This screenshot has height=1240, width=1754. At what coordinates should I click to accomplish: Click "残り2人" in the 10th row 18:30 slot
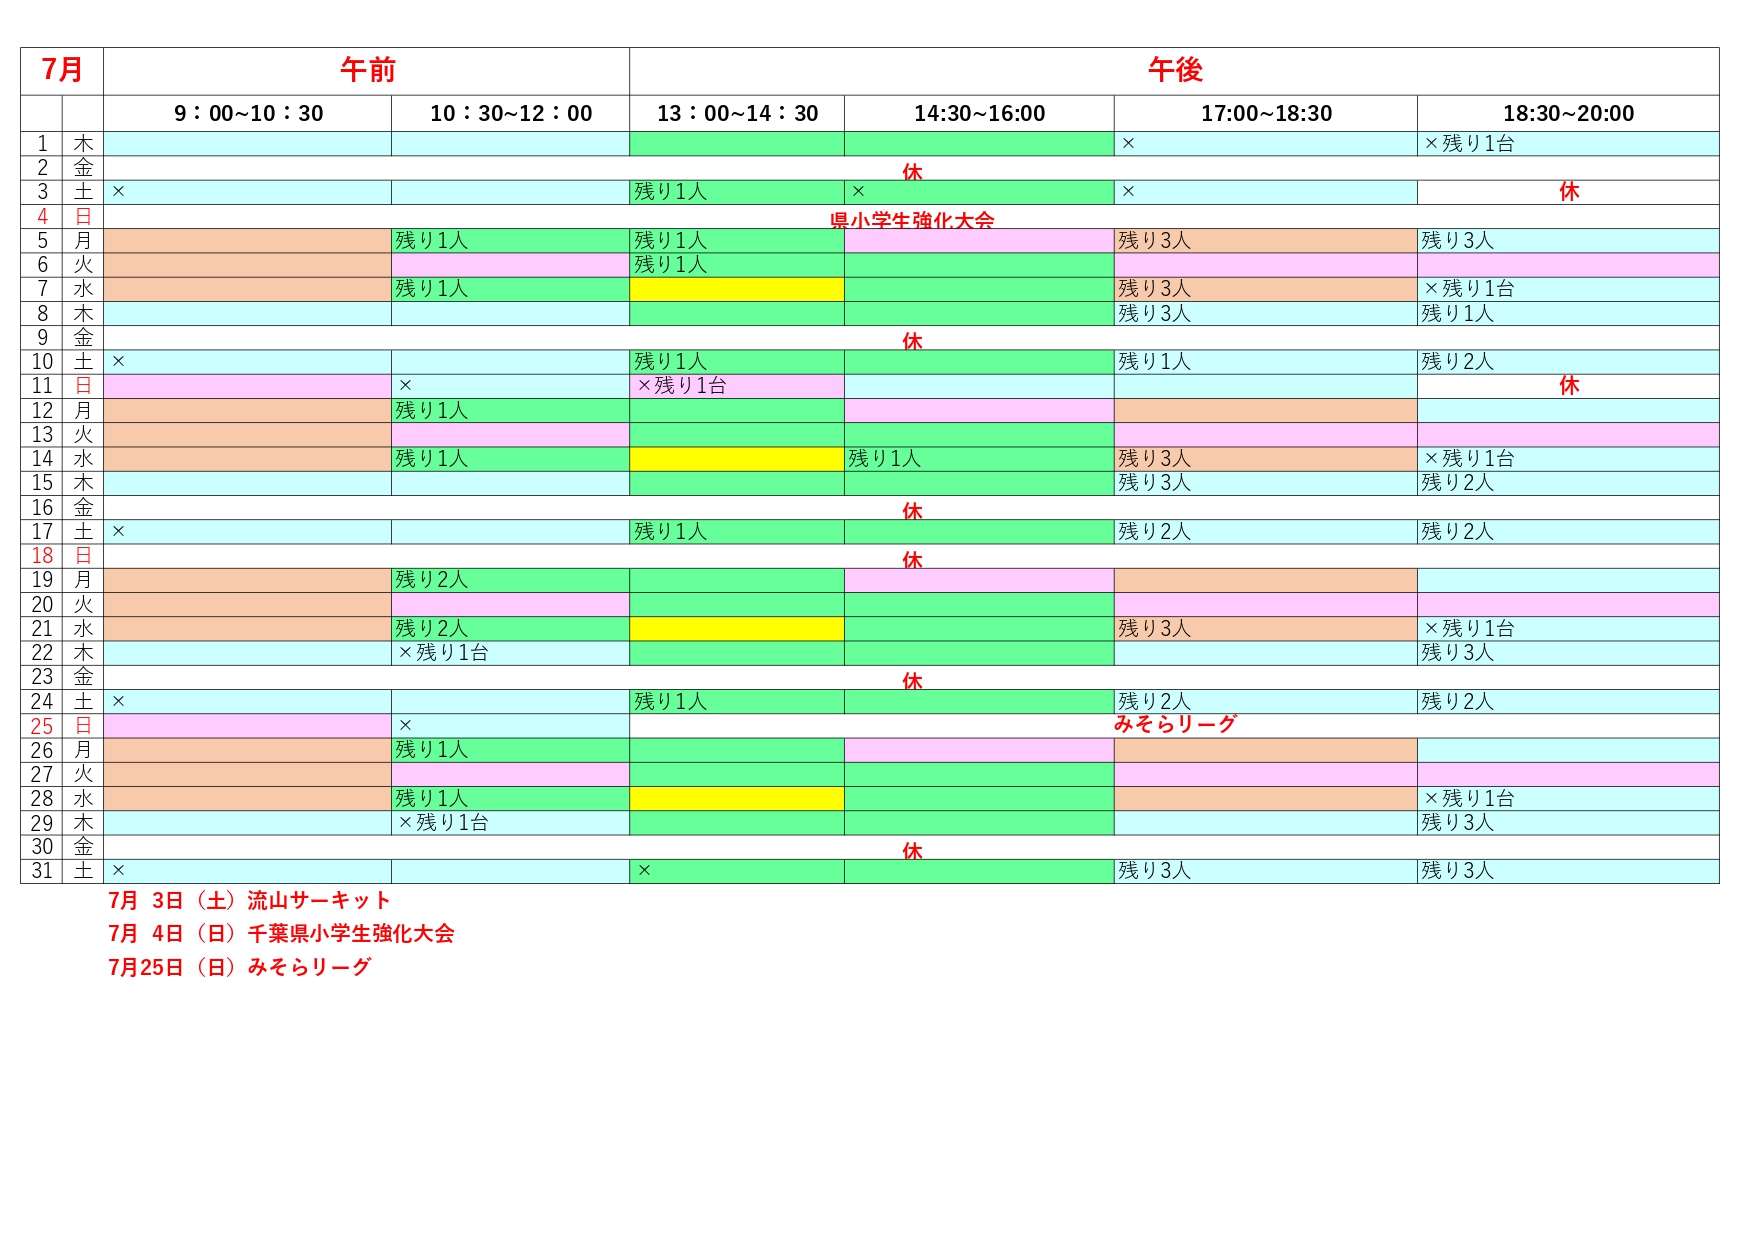[x=1457, y=362]
